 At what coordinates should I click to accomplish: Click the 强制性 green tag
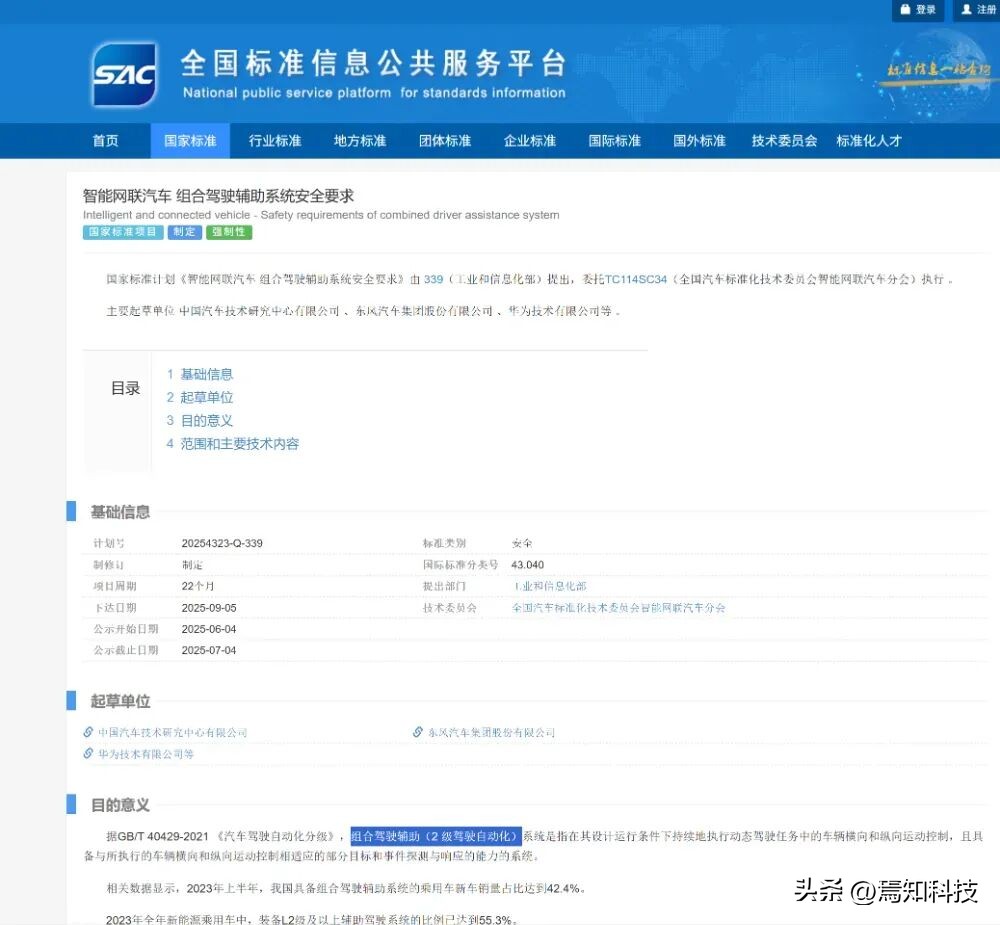click(228, 232)
